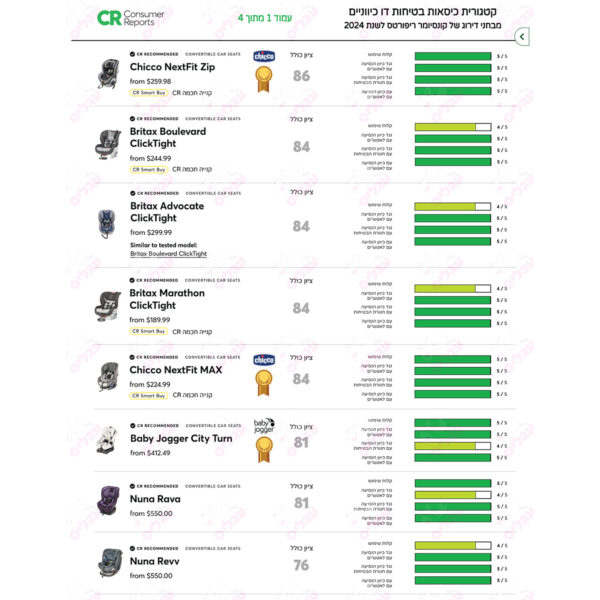The width and height of the screenshot is (600, 600).
Task: Click the page 1 of 4 indicator
Action: pyautogui.click(x=265, y=18)
